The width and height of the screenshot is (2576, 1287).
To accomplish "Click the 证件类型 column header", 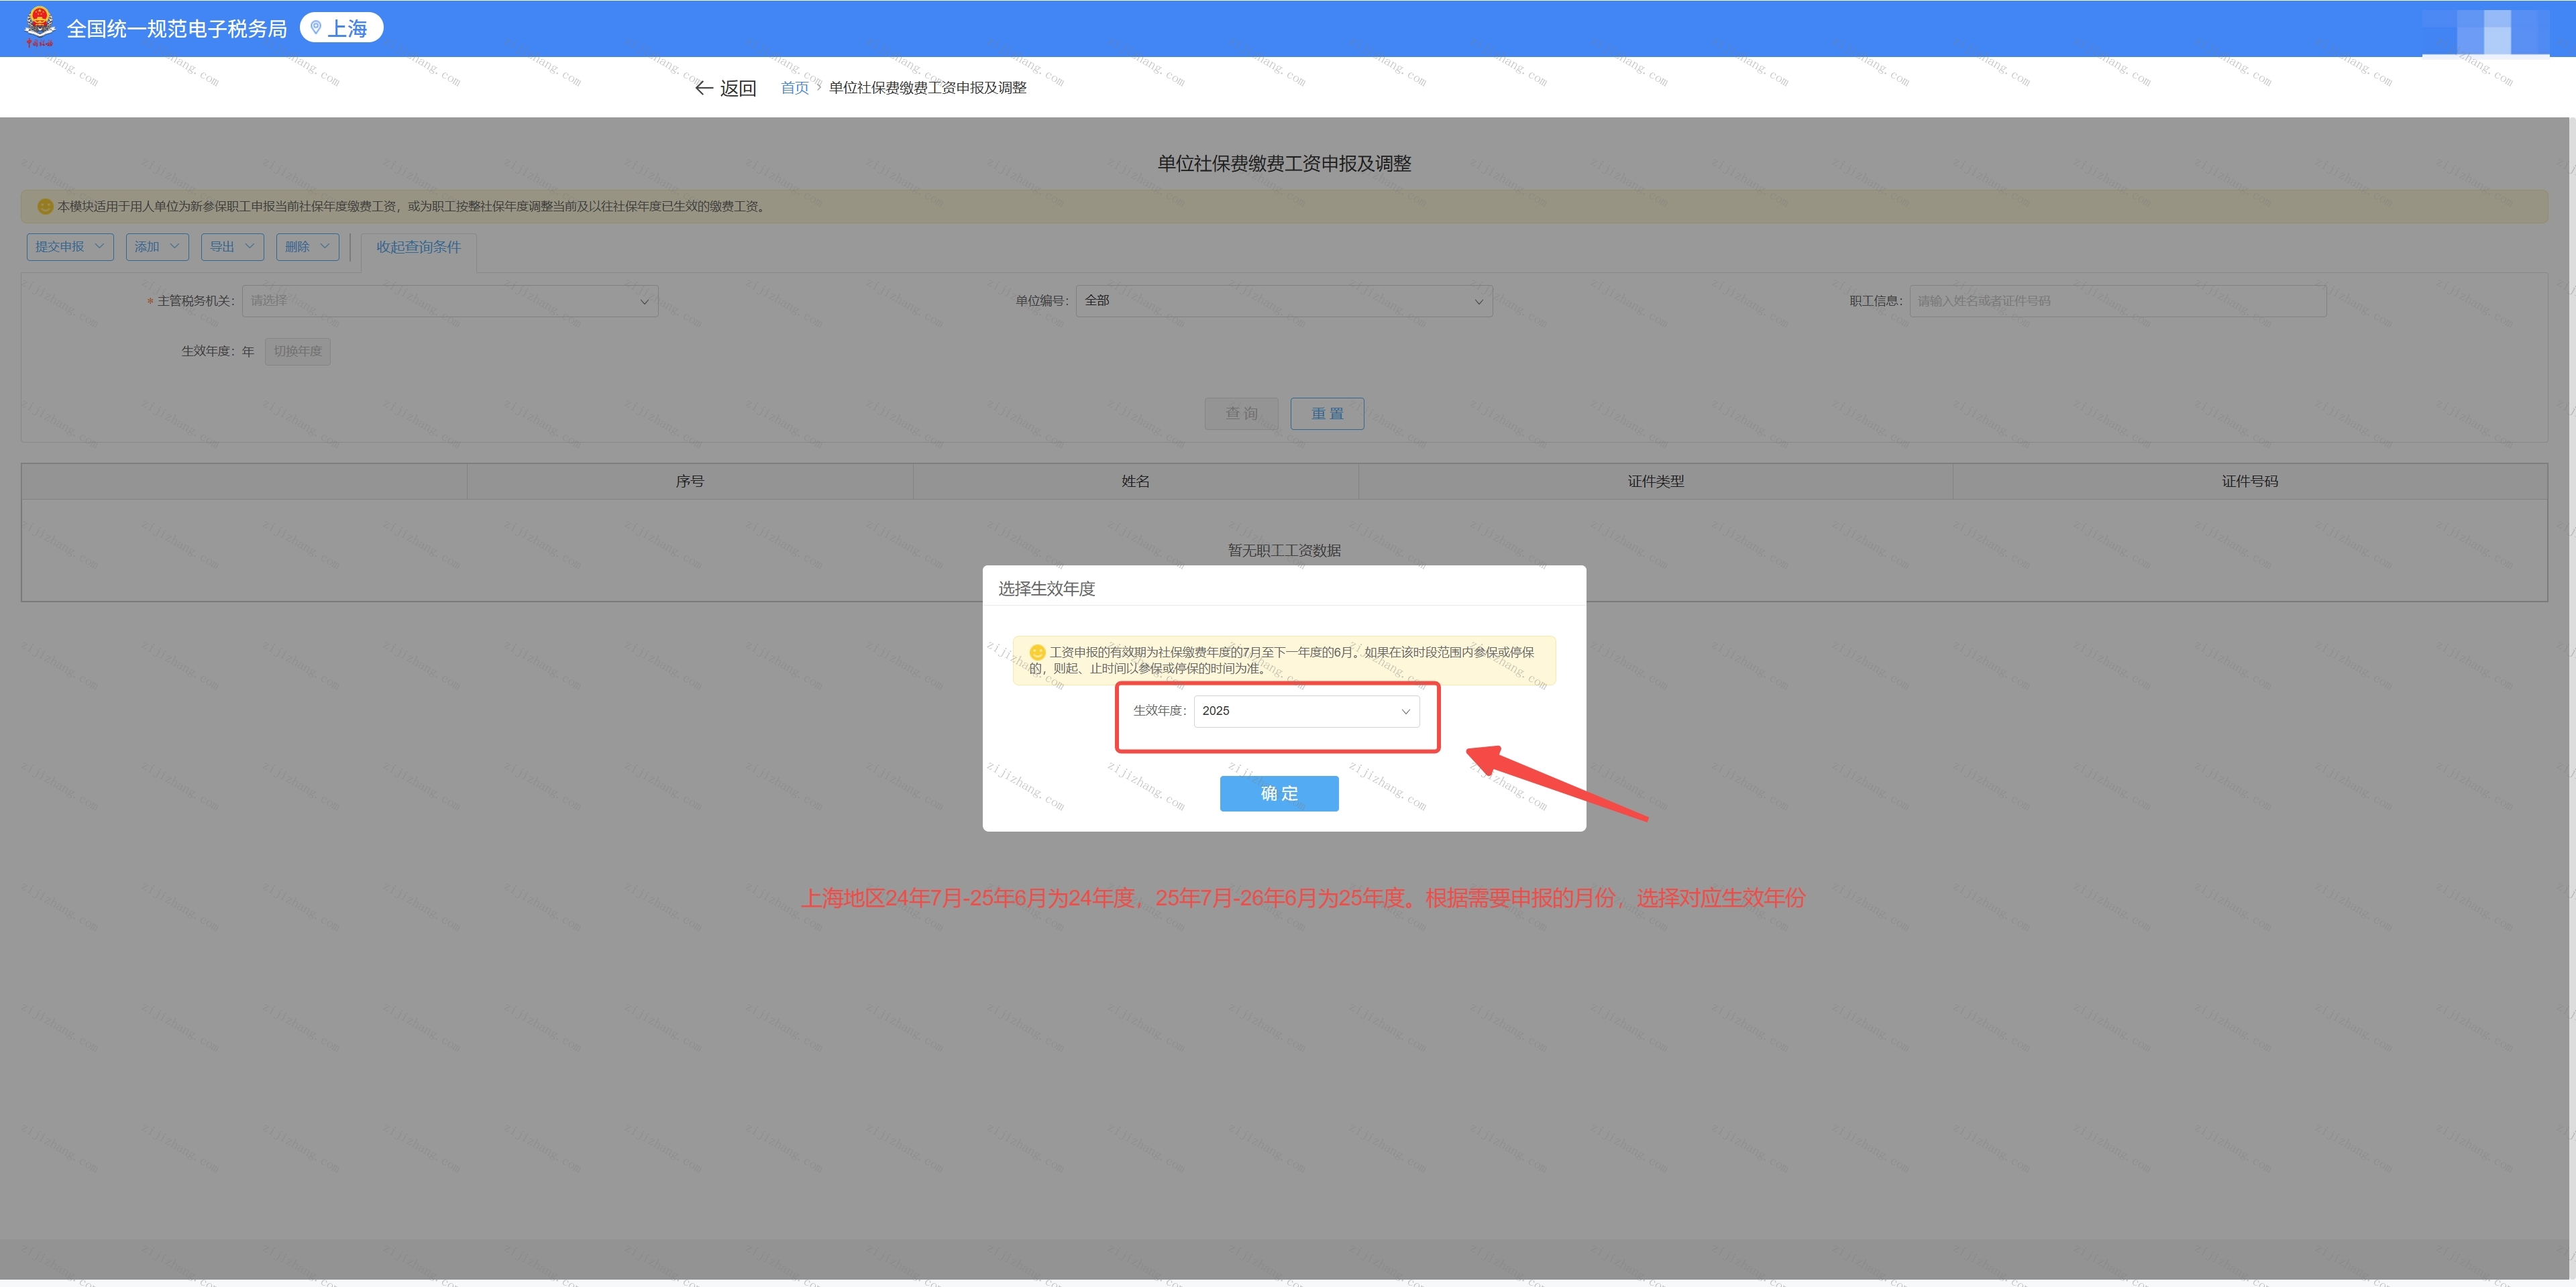I will tap(1656, 482).
